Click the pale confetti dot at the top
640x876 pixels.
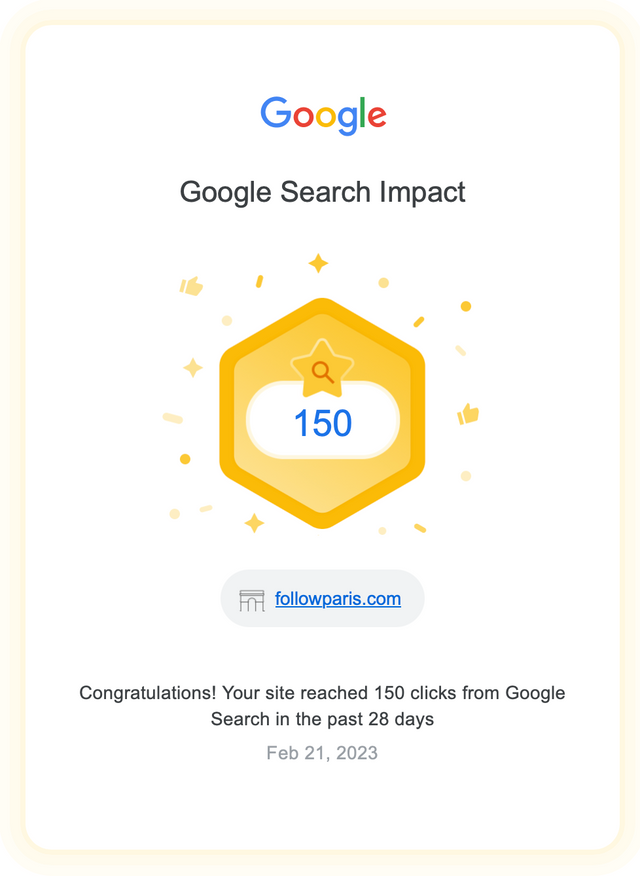pos(384,283)
